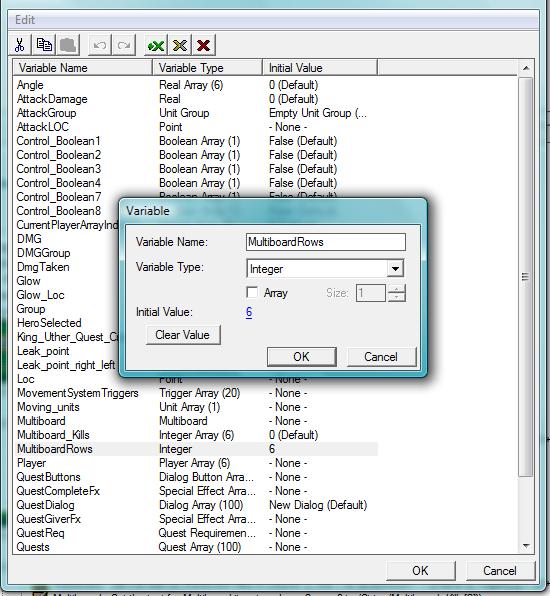Select the Control_Boolean1 row
Image resolution: width=550 pixels, height=596 pixels.
pyautogui.click(x=196, y=141)
